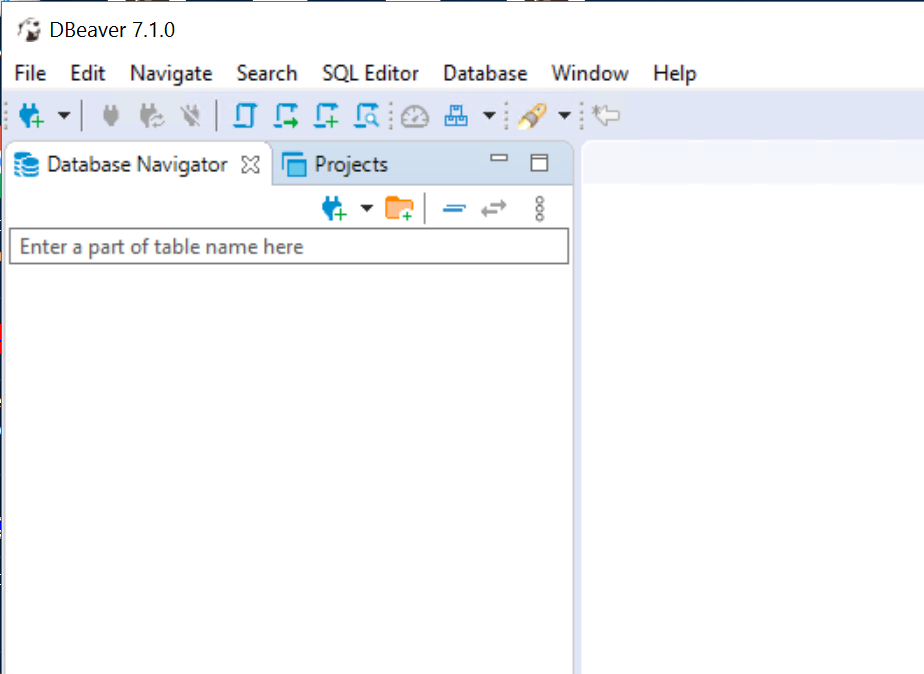This screenshot has height=674, width=924.
Task: Click the SQL script search magnifier icon
Action: [x=367, y=116]
